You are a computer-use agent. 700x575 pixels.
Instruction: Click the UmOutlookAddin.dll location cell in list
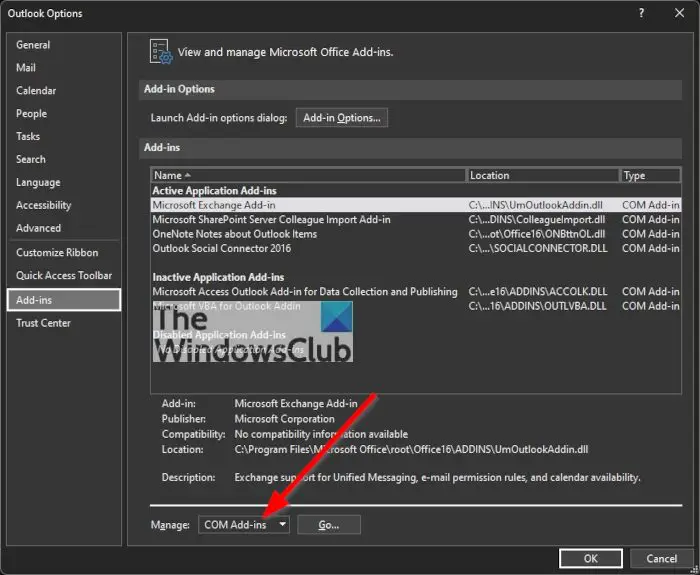(536, 205)
